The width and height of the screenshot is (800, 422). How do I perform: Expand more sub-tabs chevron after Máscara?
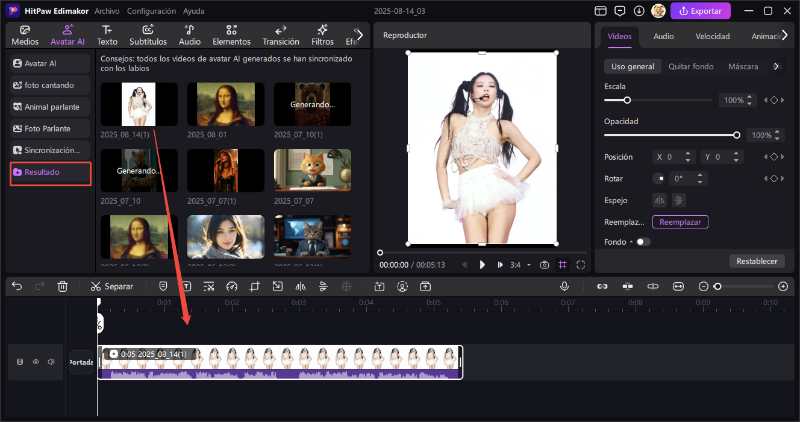(x=777, y=66)
